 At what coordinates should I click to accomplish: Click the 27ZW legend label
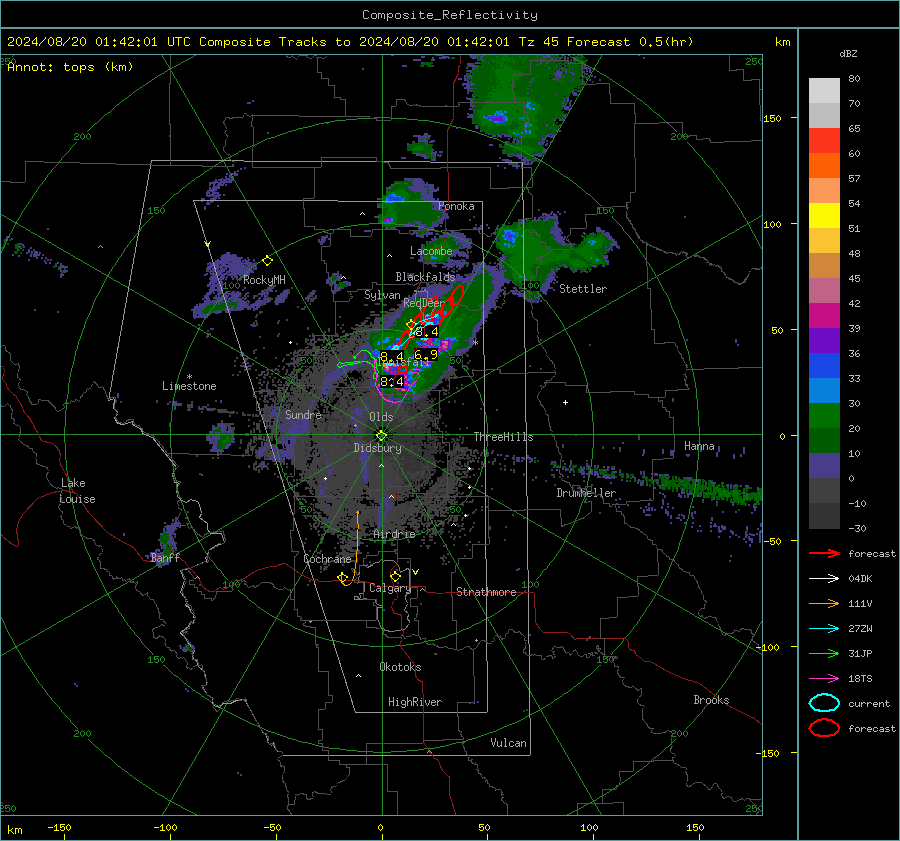click(860, 629)
